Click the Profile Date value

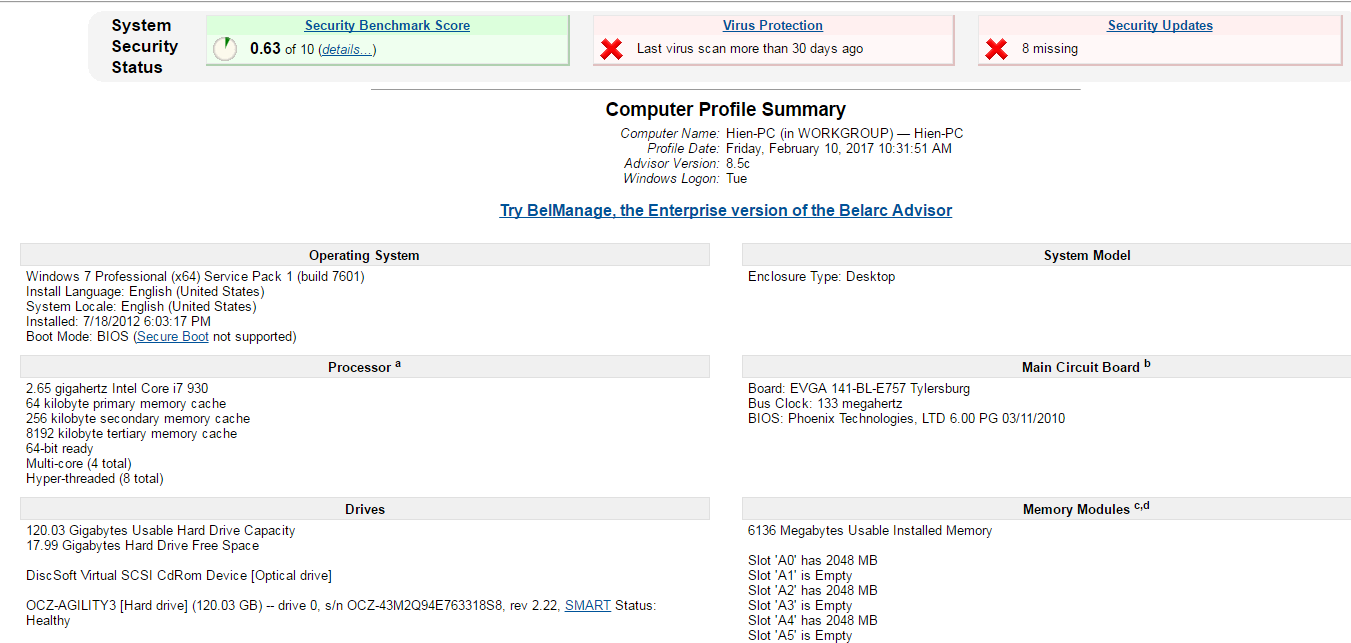point(839,148)
